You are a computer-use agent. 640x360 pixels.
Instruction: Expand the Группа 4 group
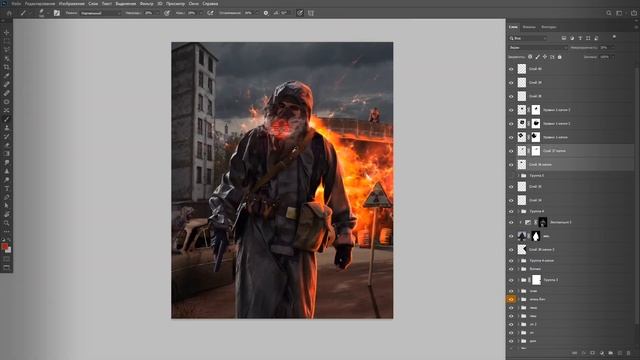519,211
